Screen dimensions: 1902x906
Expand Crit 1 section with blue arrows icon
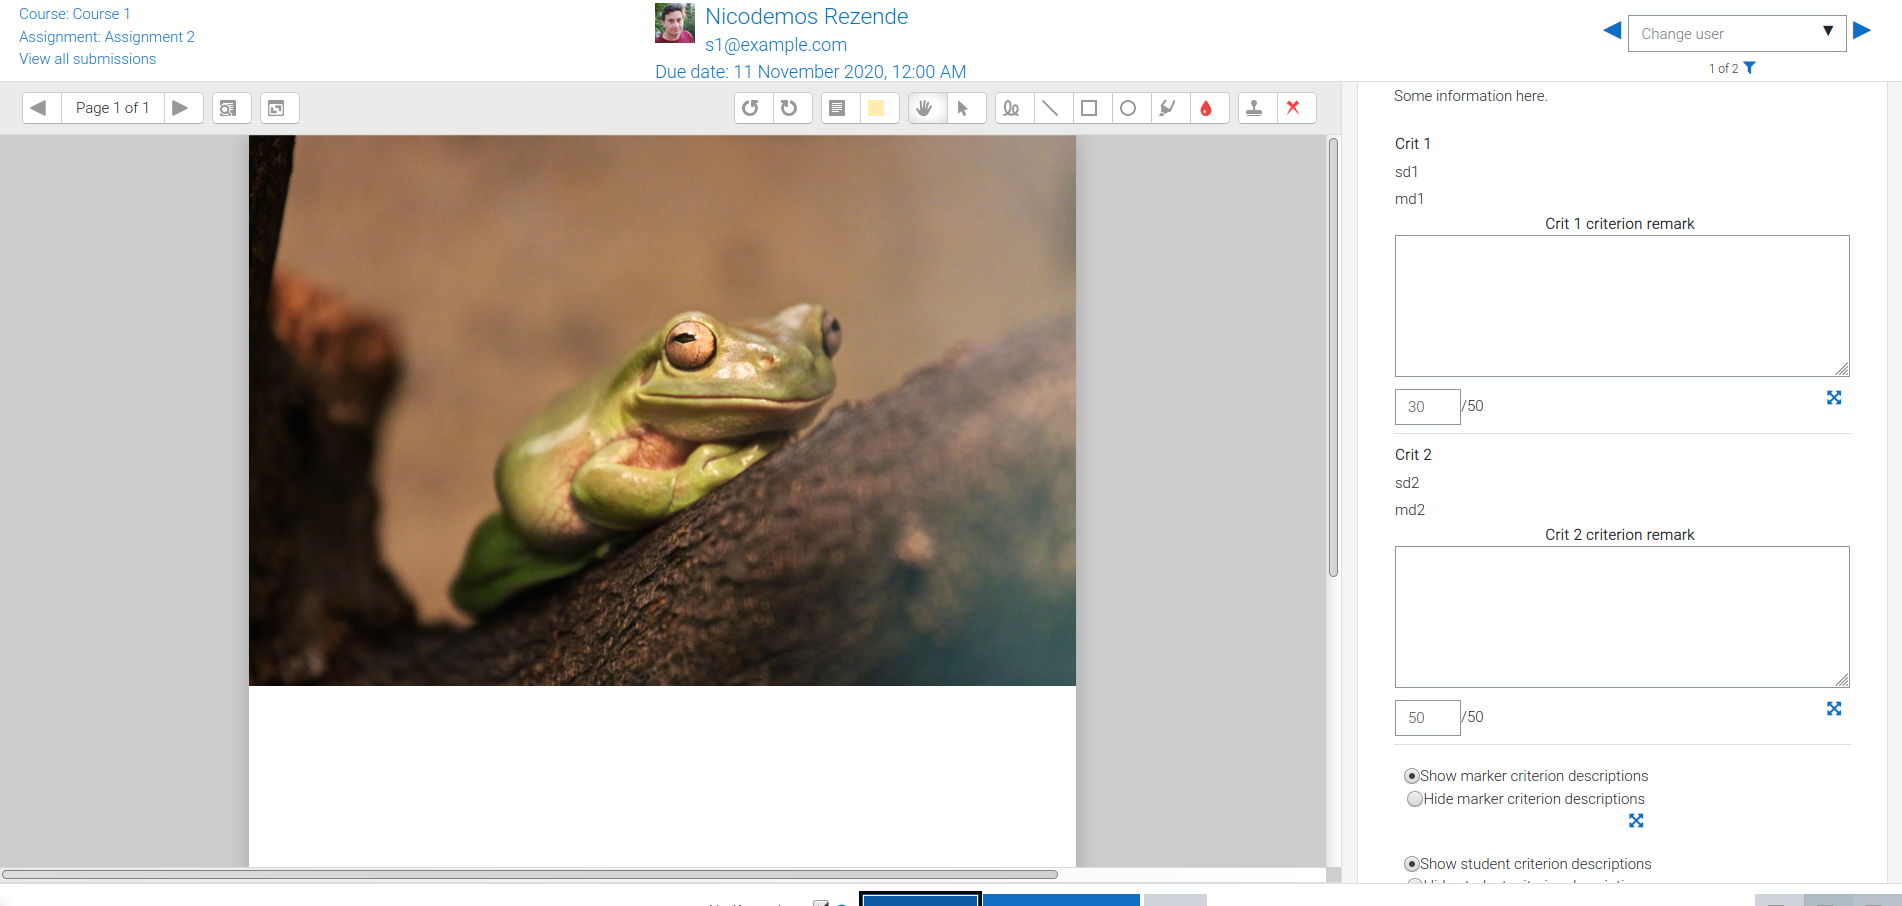pyautogui.click(x=1834, y=398)
